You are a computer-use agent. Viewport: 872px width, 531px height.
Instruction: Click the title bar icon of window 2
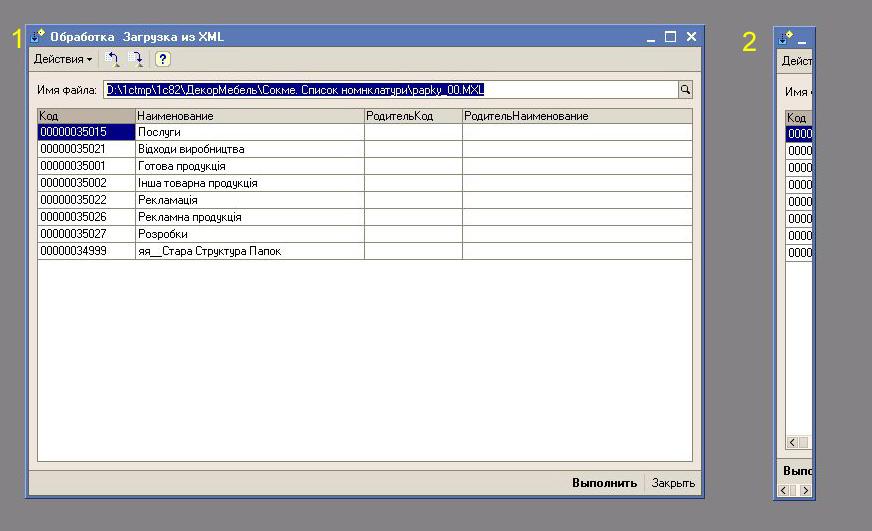click(x=786, y=38)
